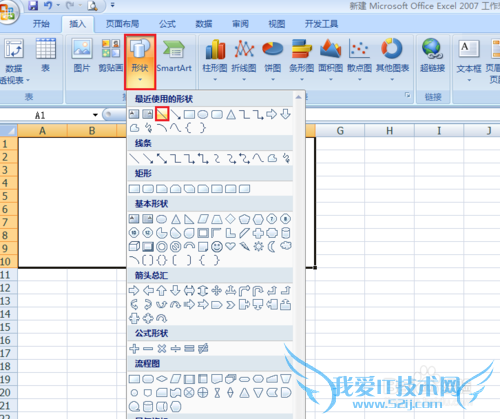This screenshot has height=419, width=500.
Task: Switch to the 审阅 (Review) tab
Action: click(240, 24)
